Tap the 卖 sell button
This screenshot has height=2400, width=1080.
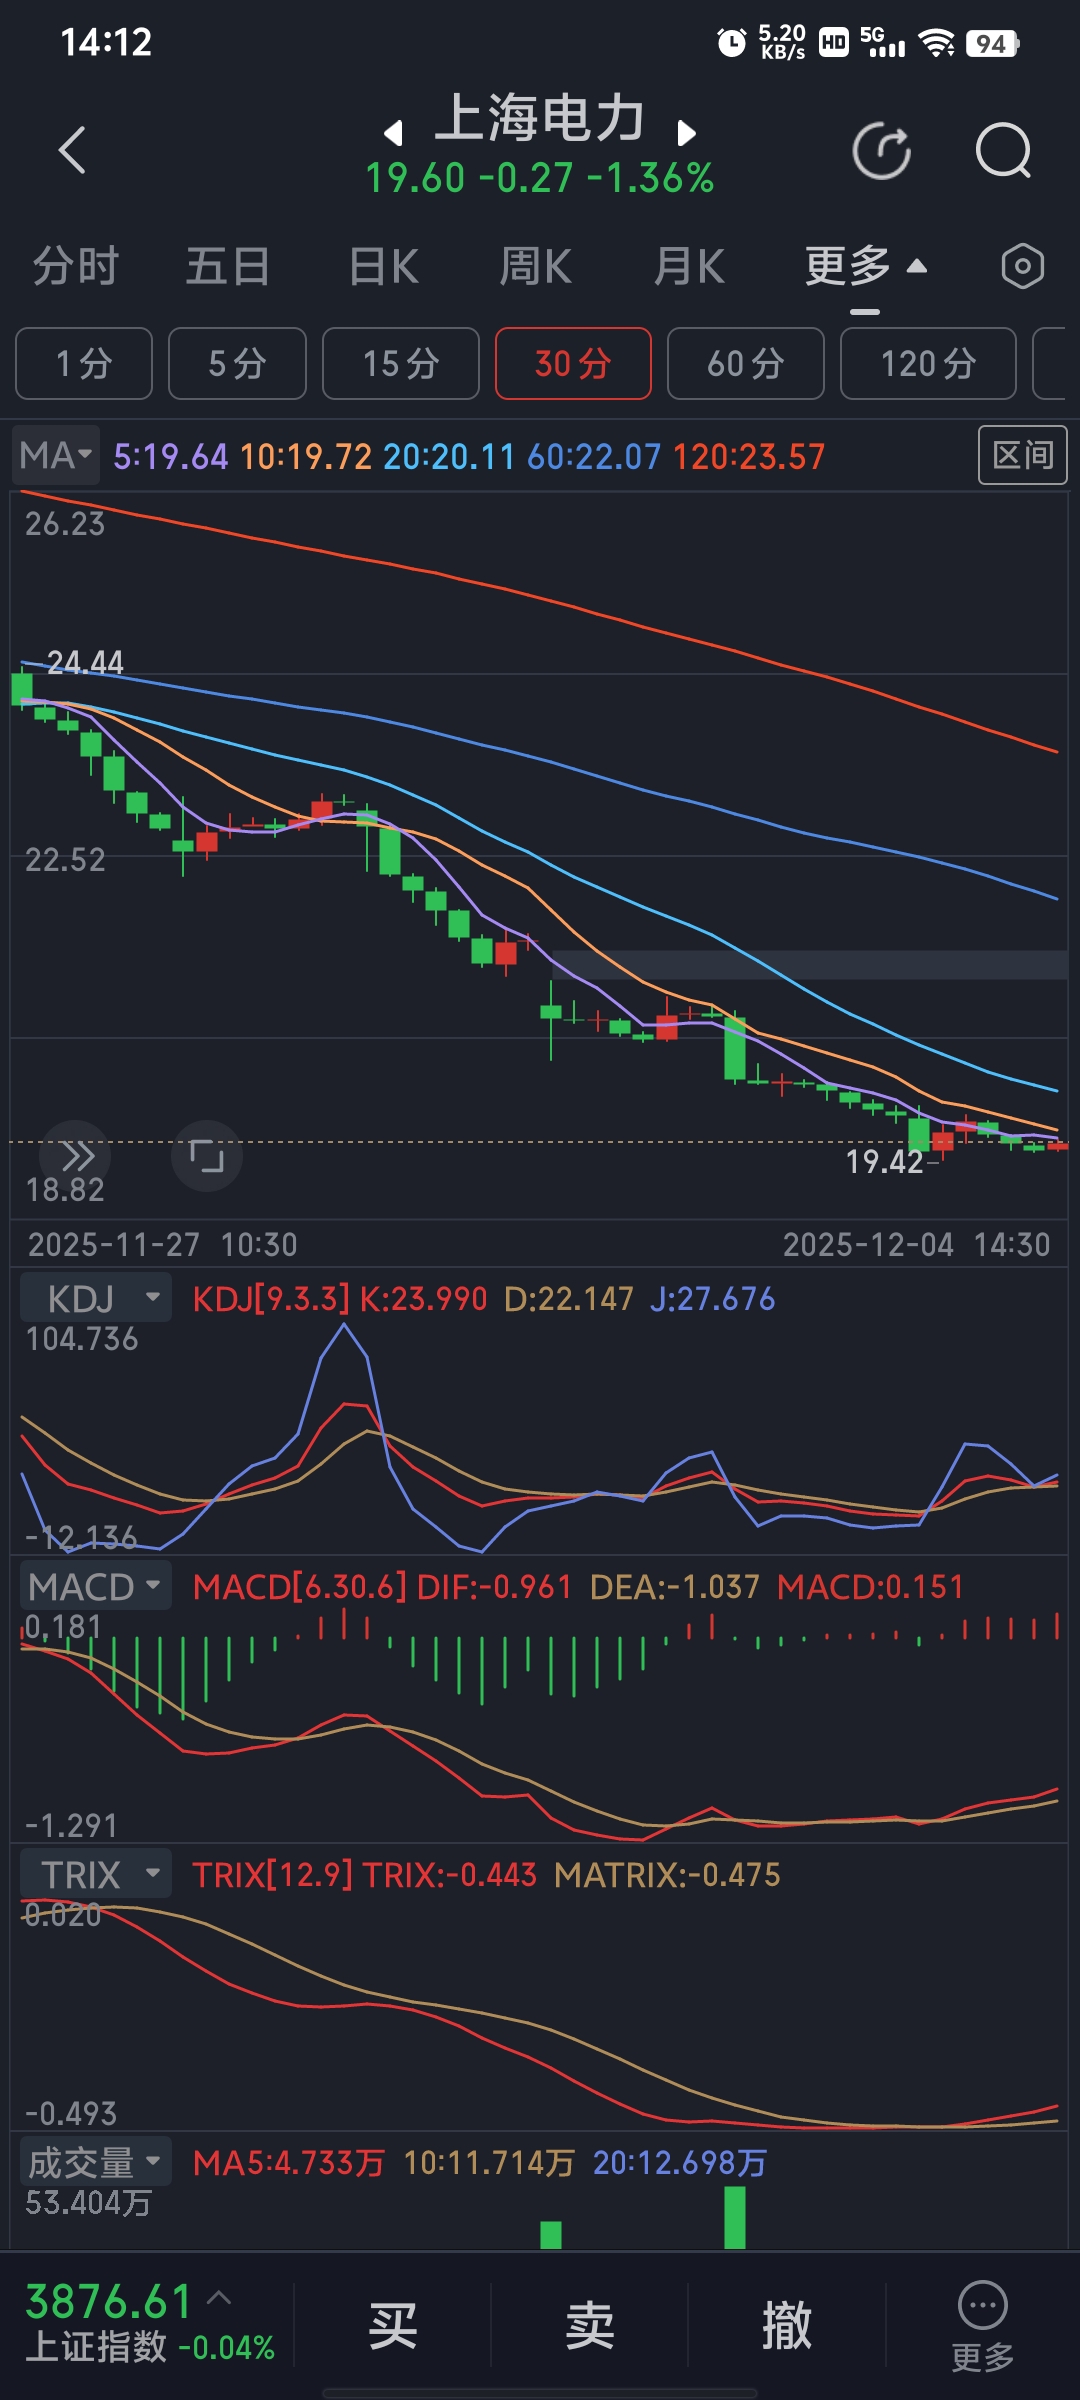589,2324
